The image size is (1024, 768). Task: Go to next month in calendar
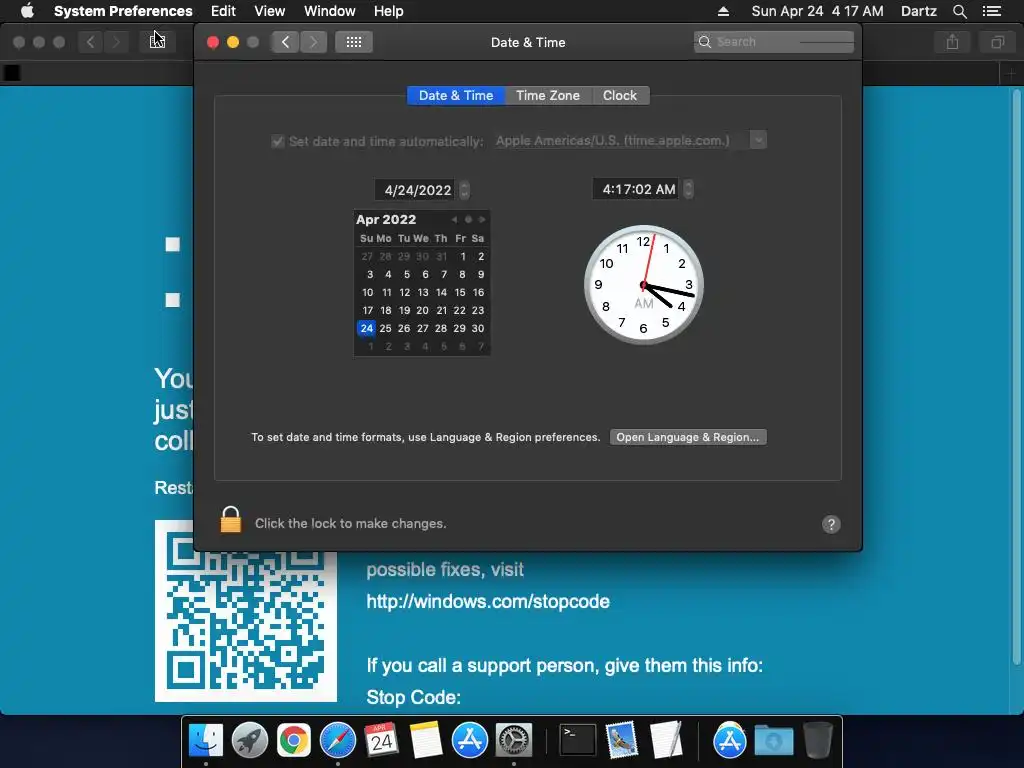pos(482,219)
